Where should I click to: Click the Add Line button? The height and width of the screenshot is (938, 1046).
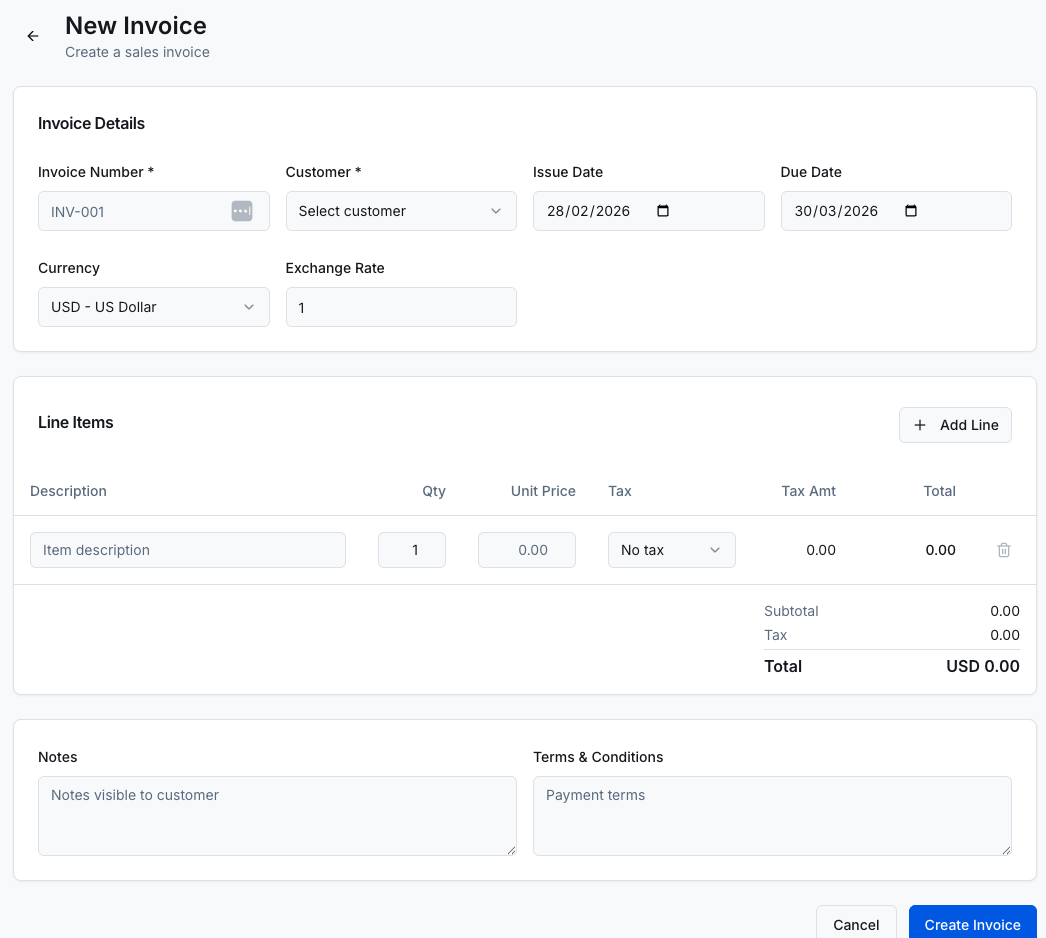click(956, 425)
